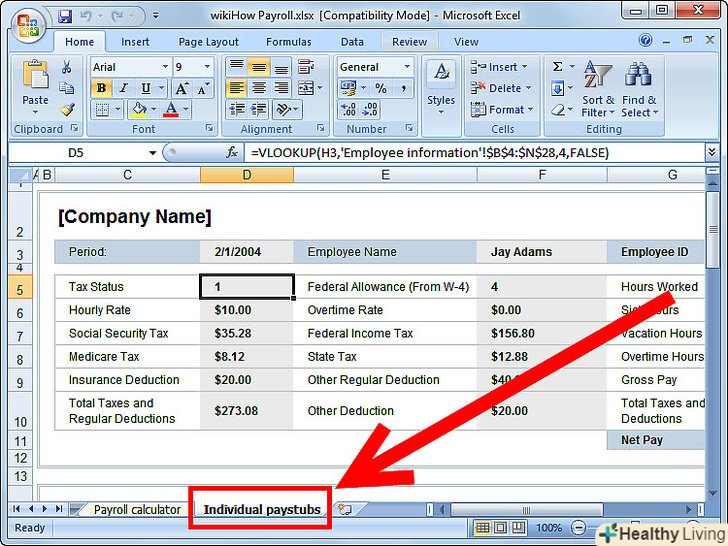Screen dimensions: 728x546
Task: Open the Formulas ribbon tab
Action: (x=289, y=42)
